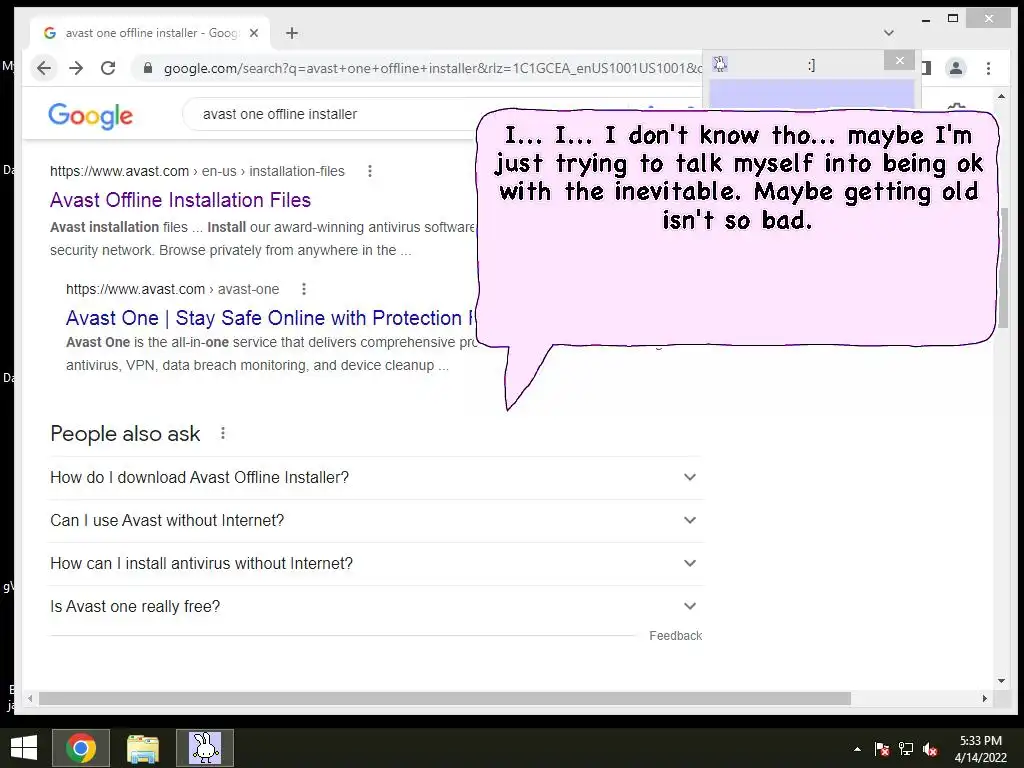Open Avast Offline Installation Files result

tap(180, 200)
